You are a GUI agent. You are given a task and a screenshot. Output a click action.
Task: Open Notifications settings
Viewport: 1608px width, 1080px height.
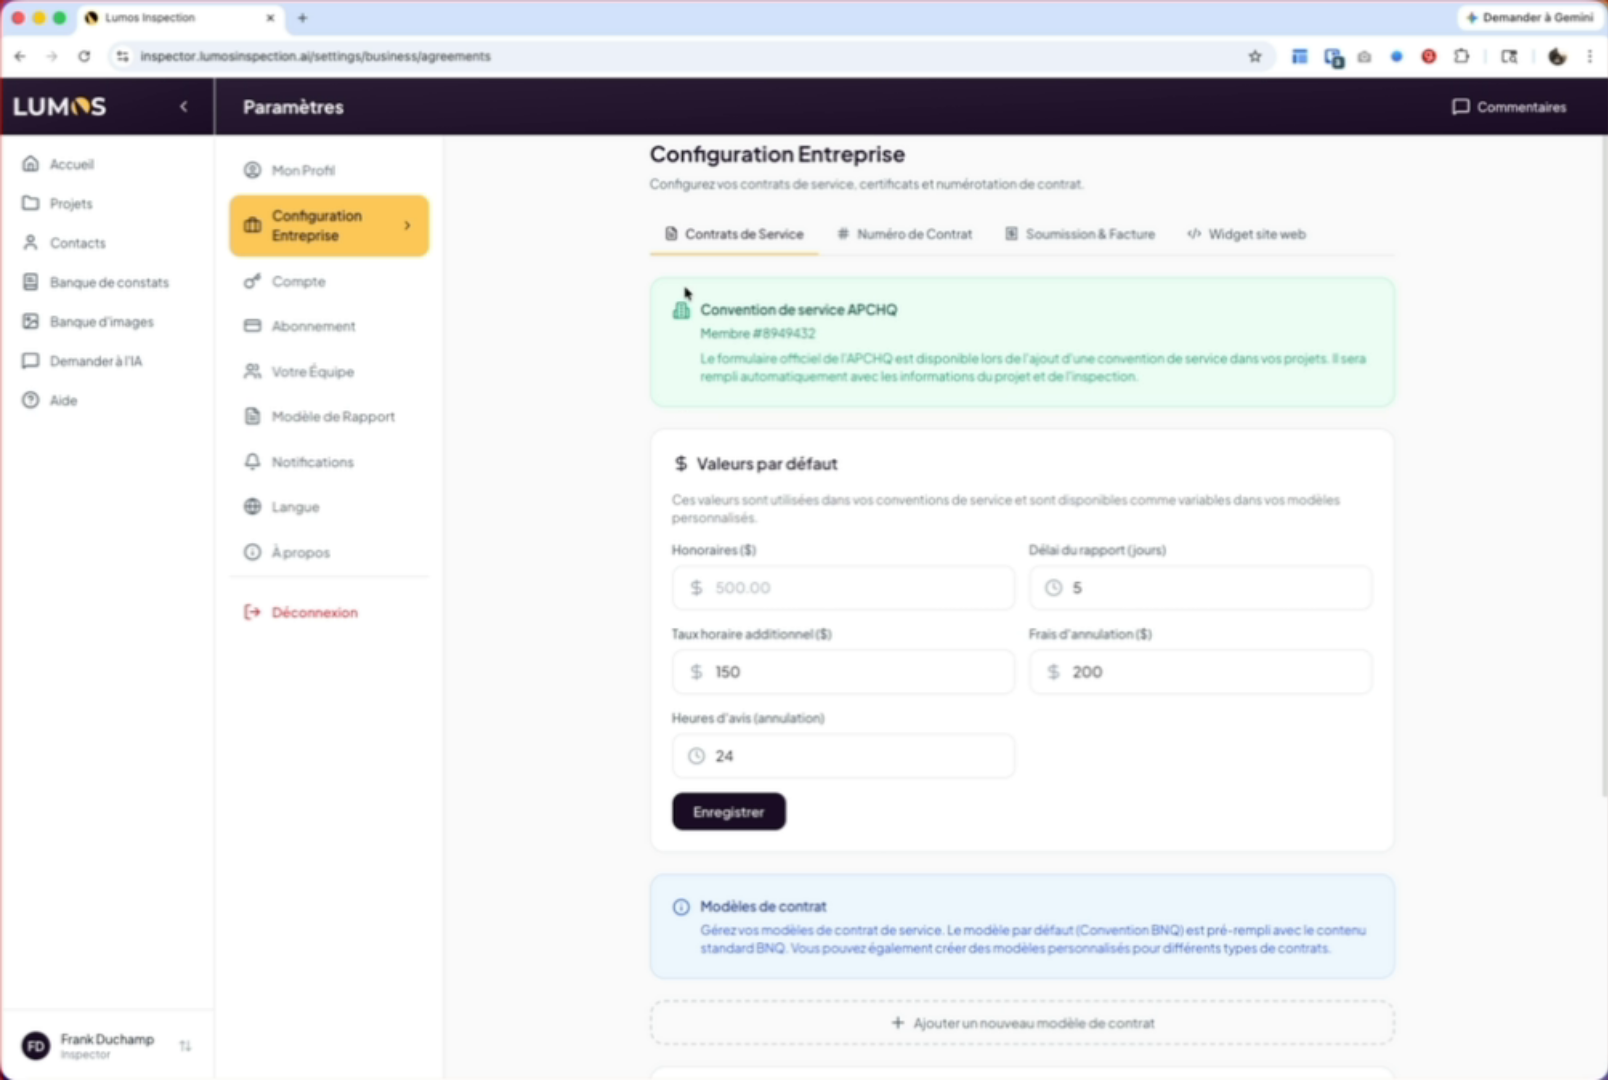(312, 462)
